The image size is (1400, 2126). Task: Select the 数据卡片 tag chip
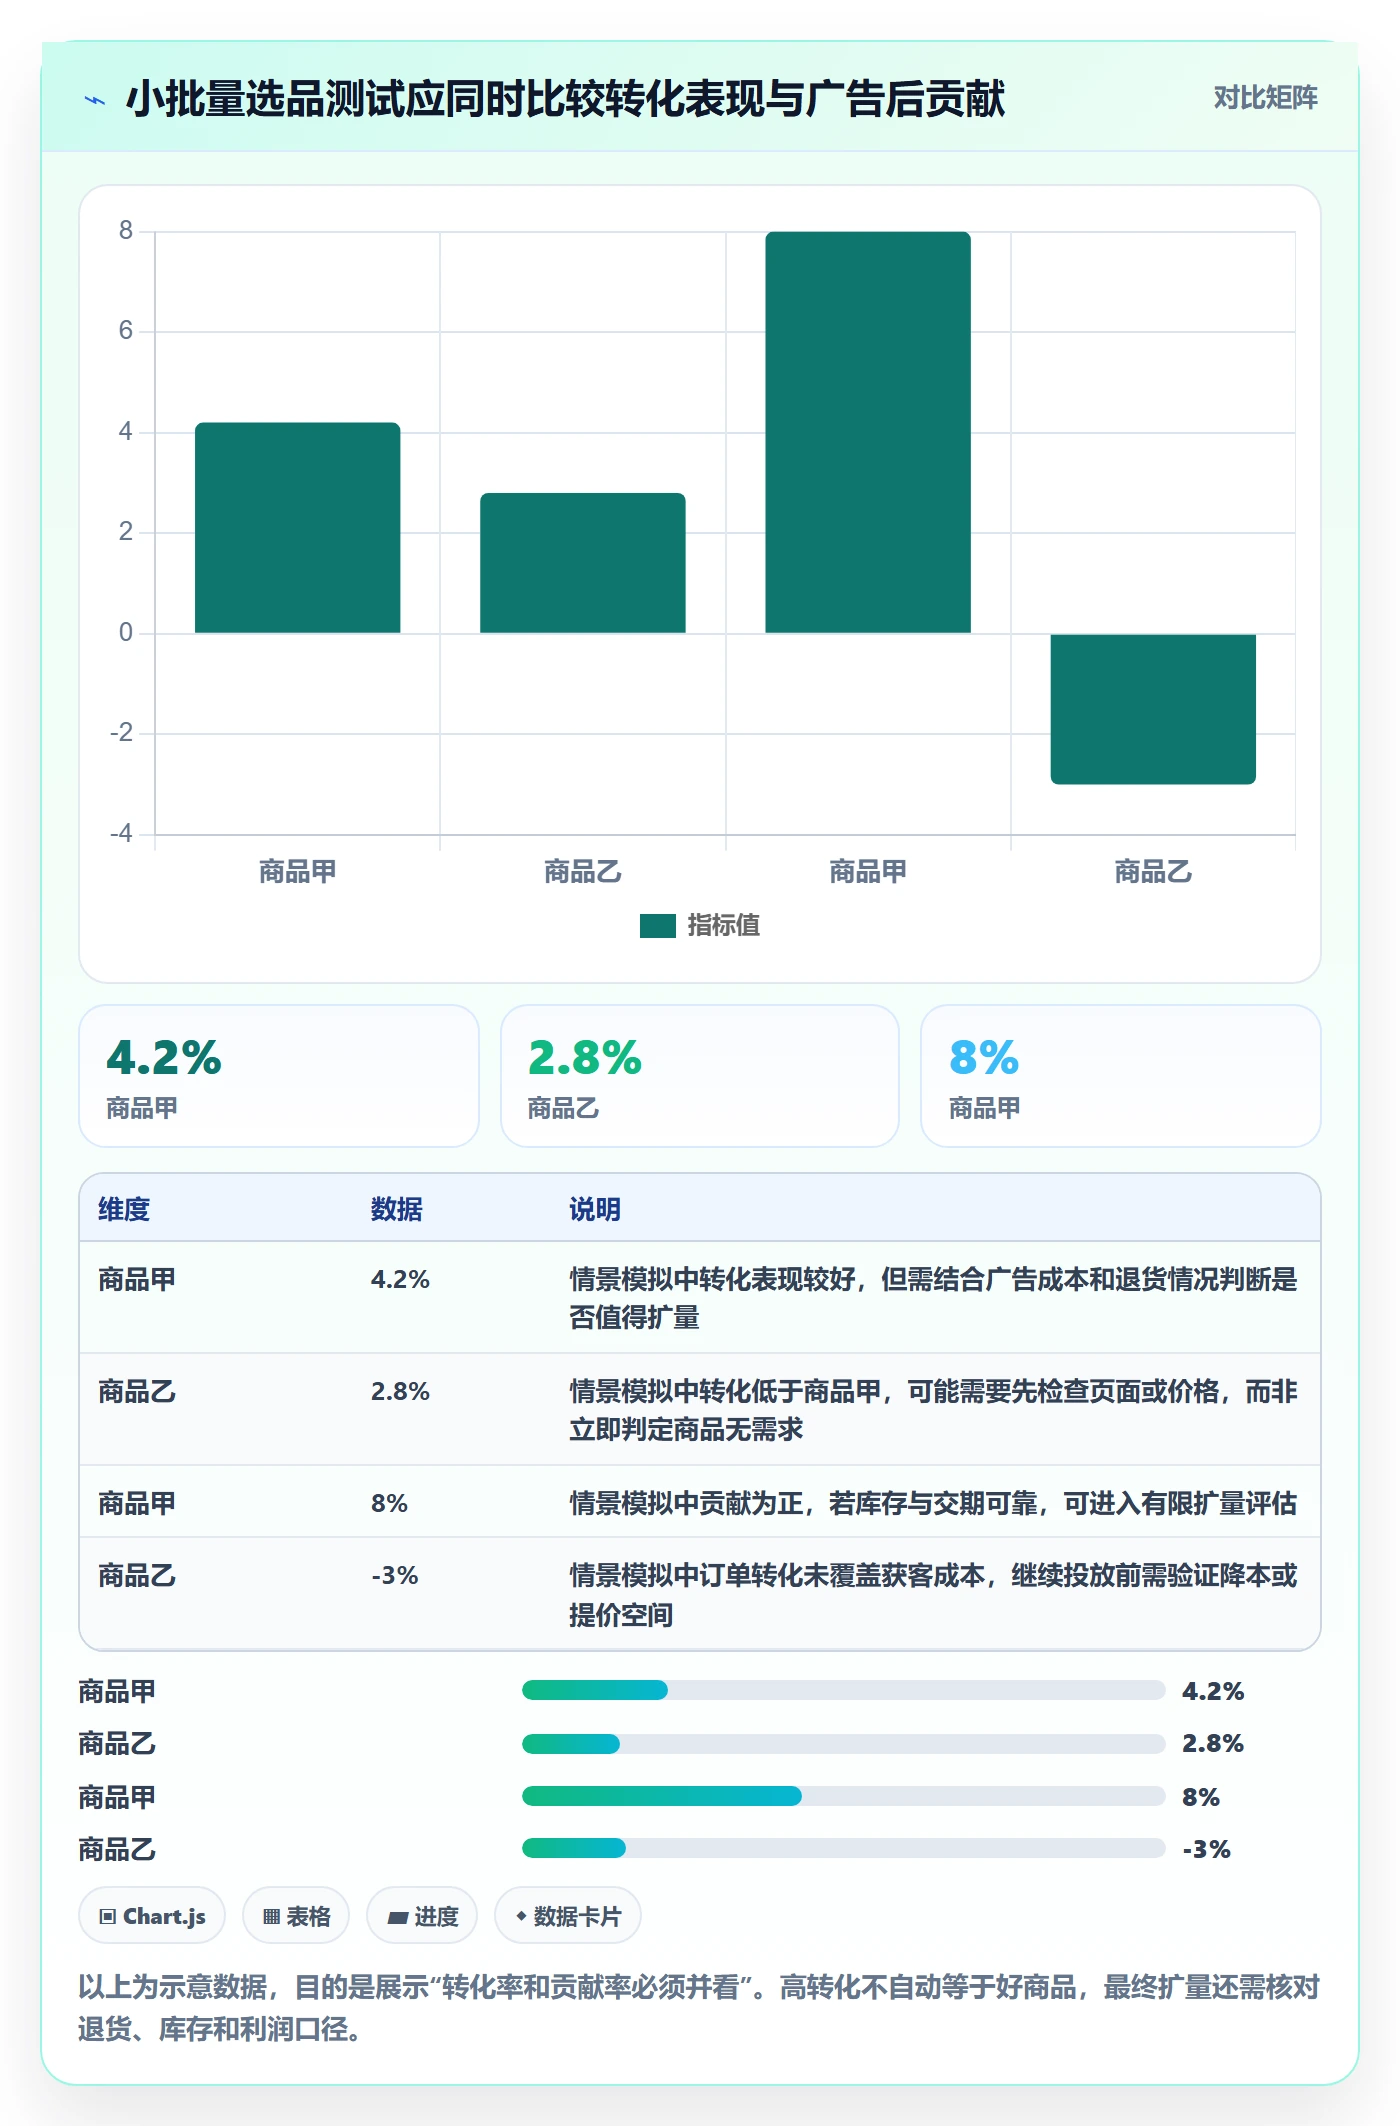[568, 1916]
